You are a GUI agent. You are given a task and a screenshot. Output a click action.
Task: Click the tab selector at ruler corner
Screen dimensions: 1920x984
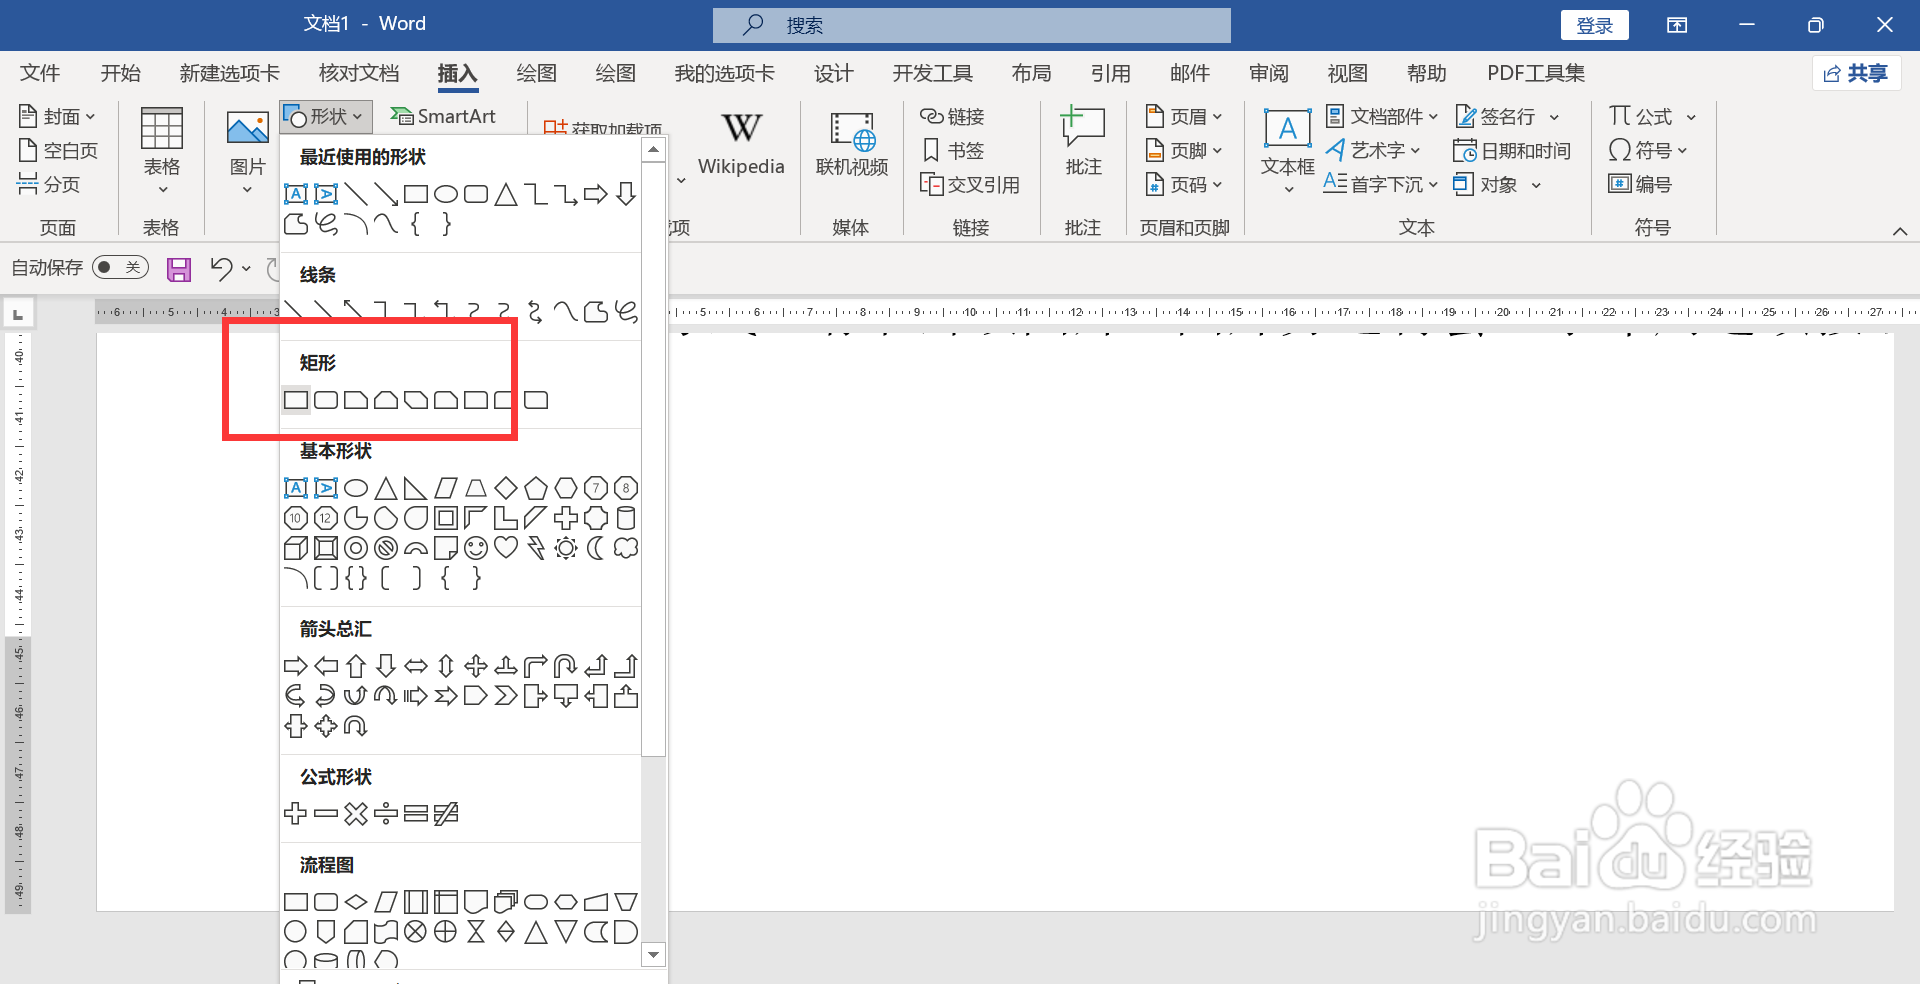click(x=18, y=314)
